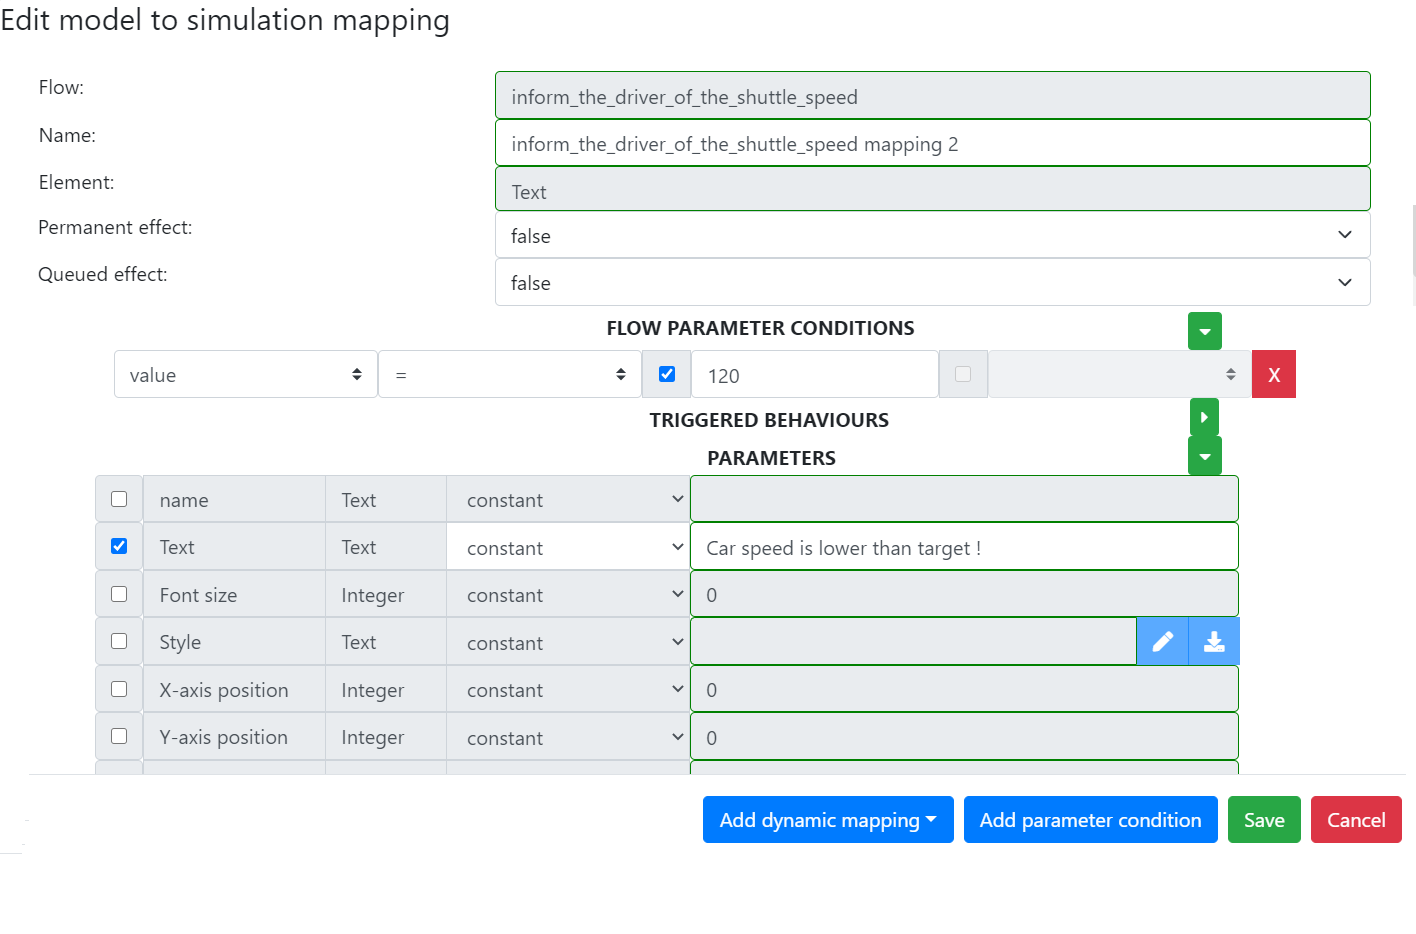Click the 'Permanent effect:' label
This screenshot has width=1416, height=934.
point(115,227)
